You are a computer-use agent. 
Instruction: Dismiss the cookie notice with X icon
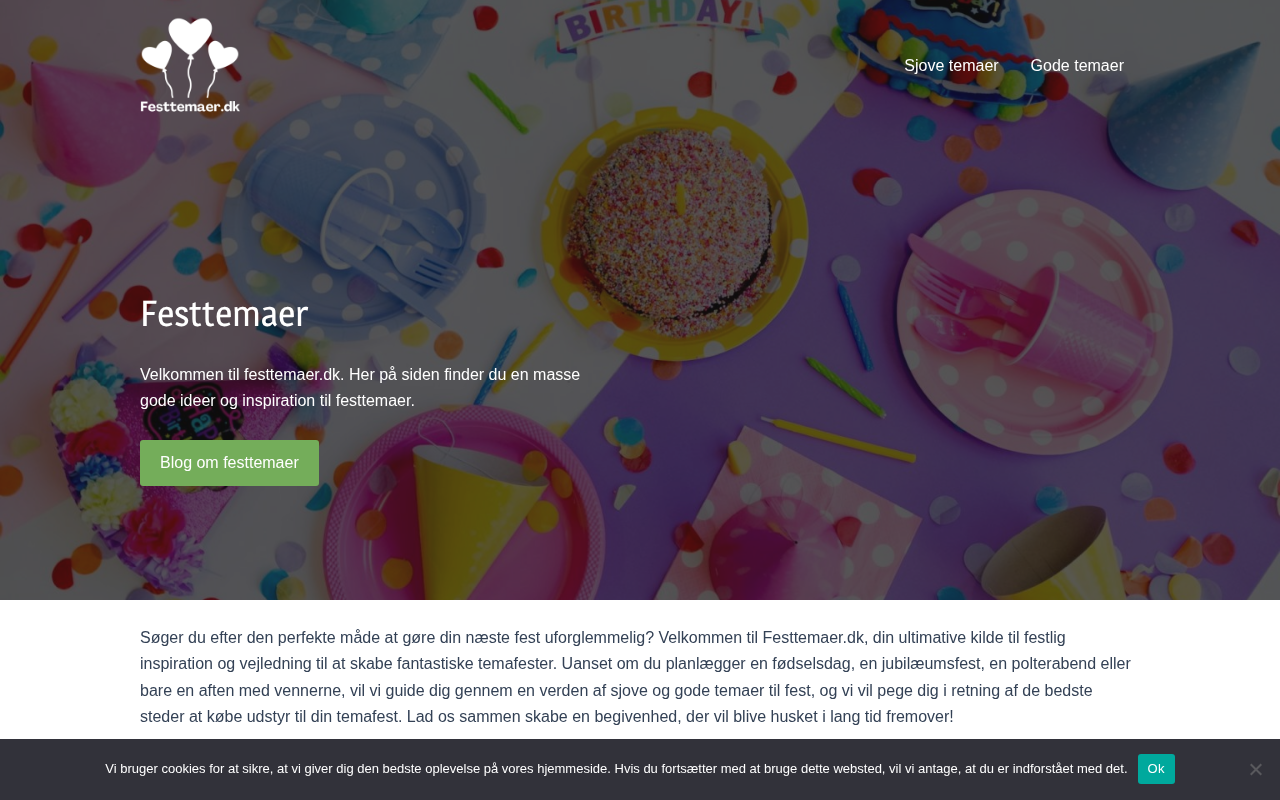(1255, 769)
